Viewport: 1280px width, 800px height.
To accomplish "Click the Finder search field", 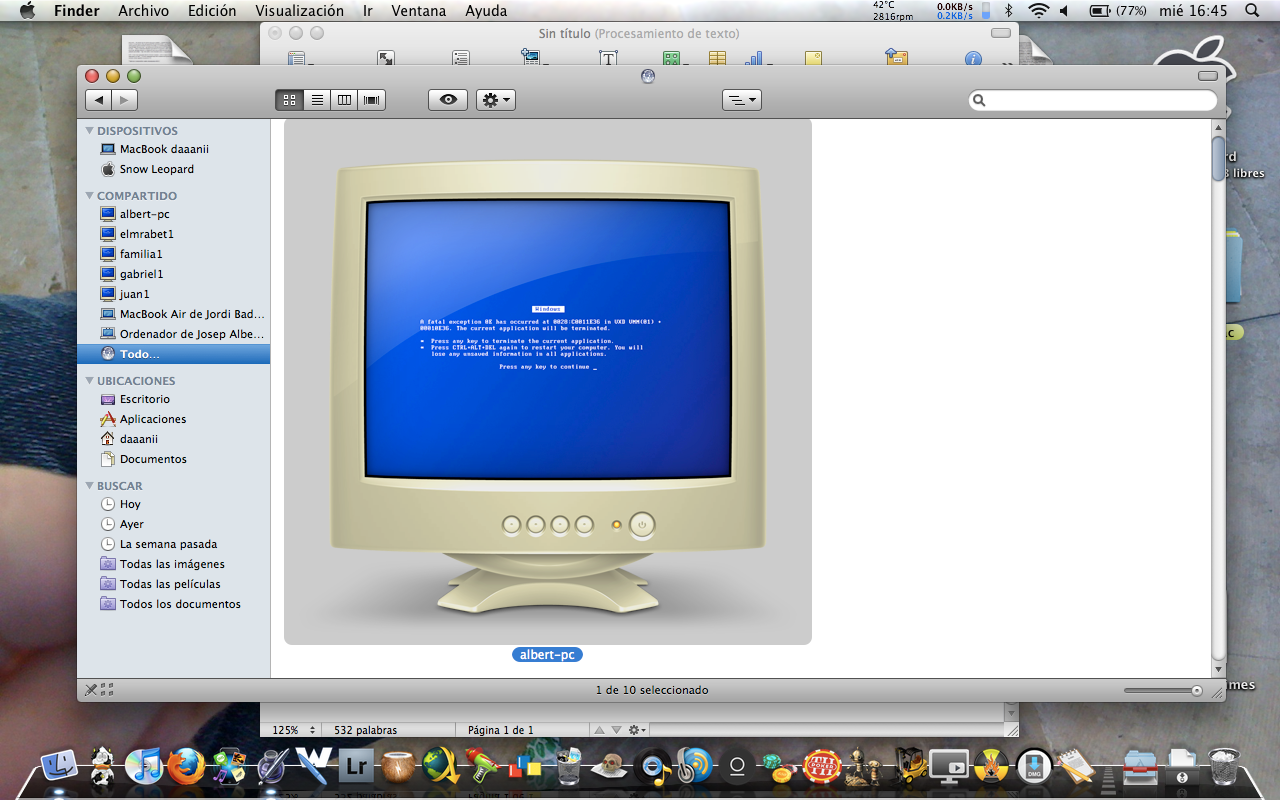I will (x=1092, y=100).
